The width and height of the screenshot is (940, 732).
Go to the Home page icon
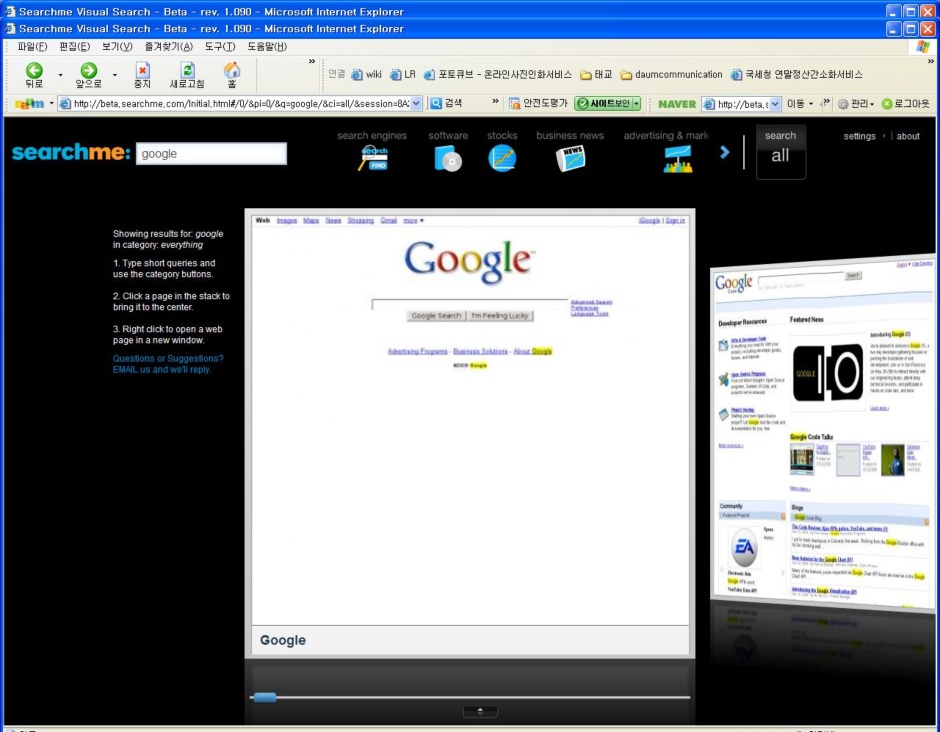pyautogui.click(x=232, y=70)
